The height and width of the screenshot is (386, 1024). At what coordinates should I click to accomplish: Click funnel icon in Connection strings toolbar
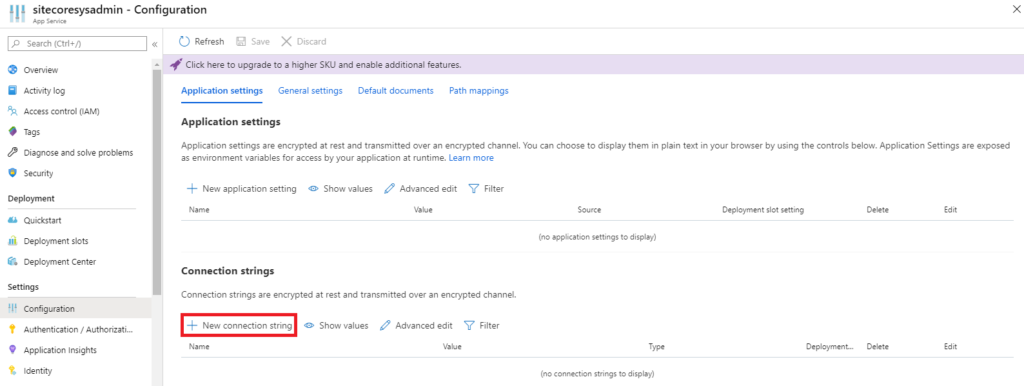click(x=469, y=325)
